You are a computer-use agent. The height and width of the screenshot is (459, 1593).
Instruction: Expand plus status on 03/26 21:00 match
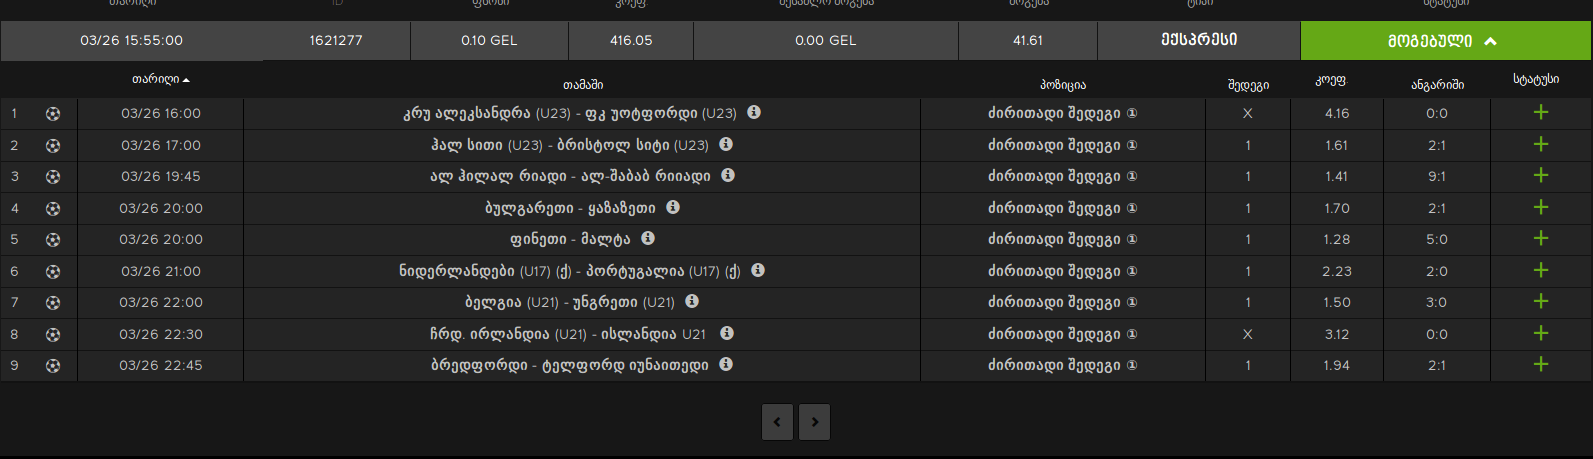click(x=1541, y=271)
